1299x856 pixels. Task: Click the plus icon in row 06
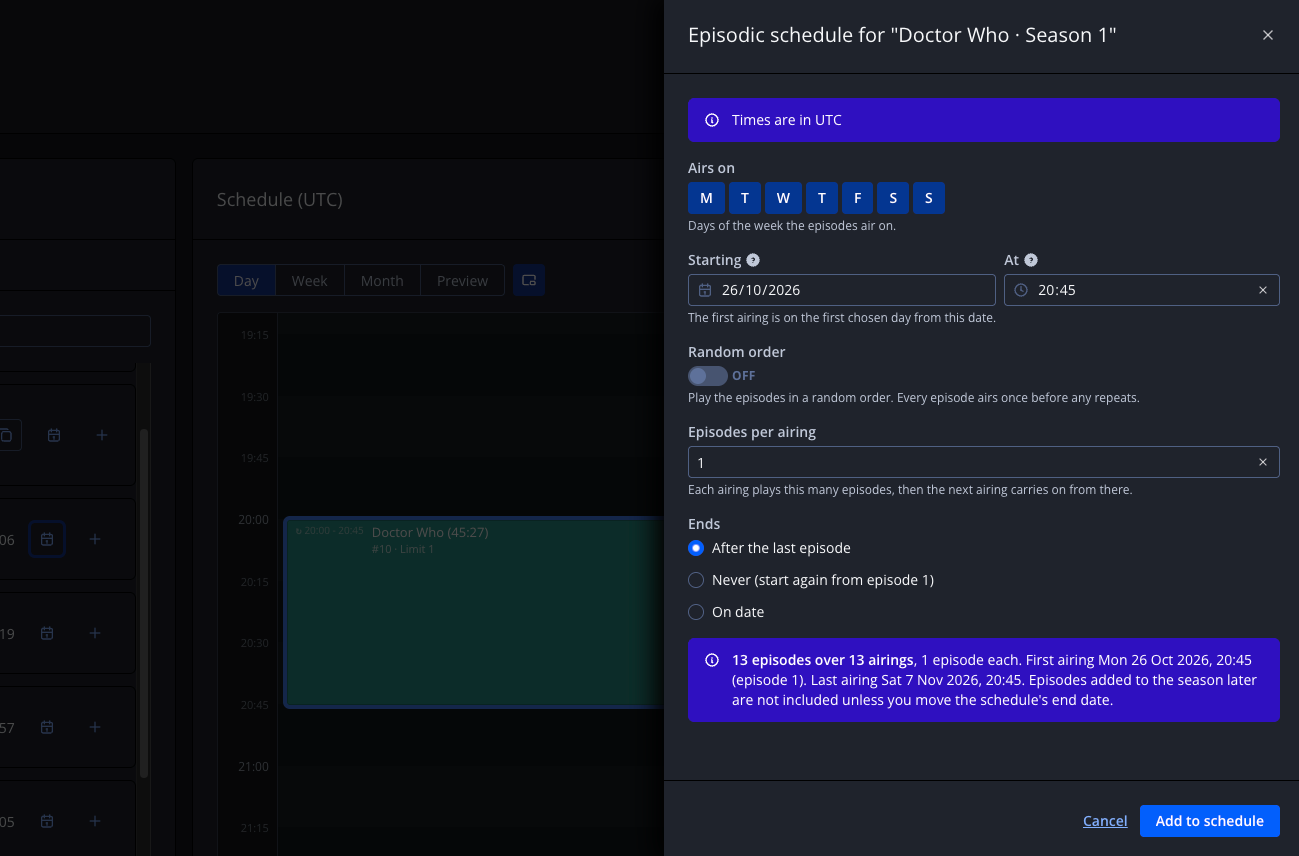tap(95, 539)
